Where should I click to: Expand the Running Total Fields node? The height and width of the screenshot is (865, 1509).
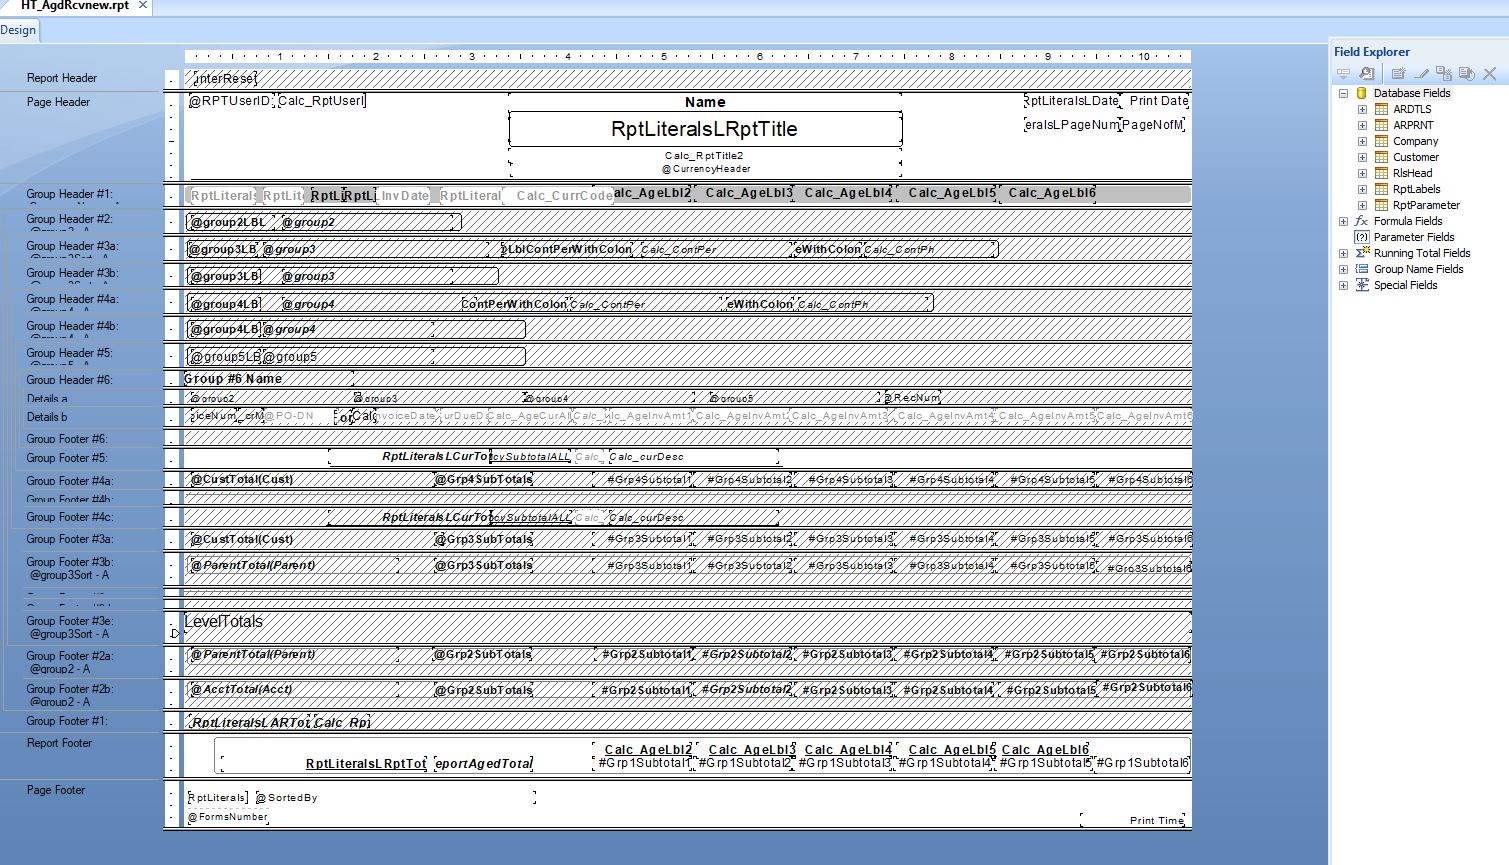click(x=1343, y=253)
